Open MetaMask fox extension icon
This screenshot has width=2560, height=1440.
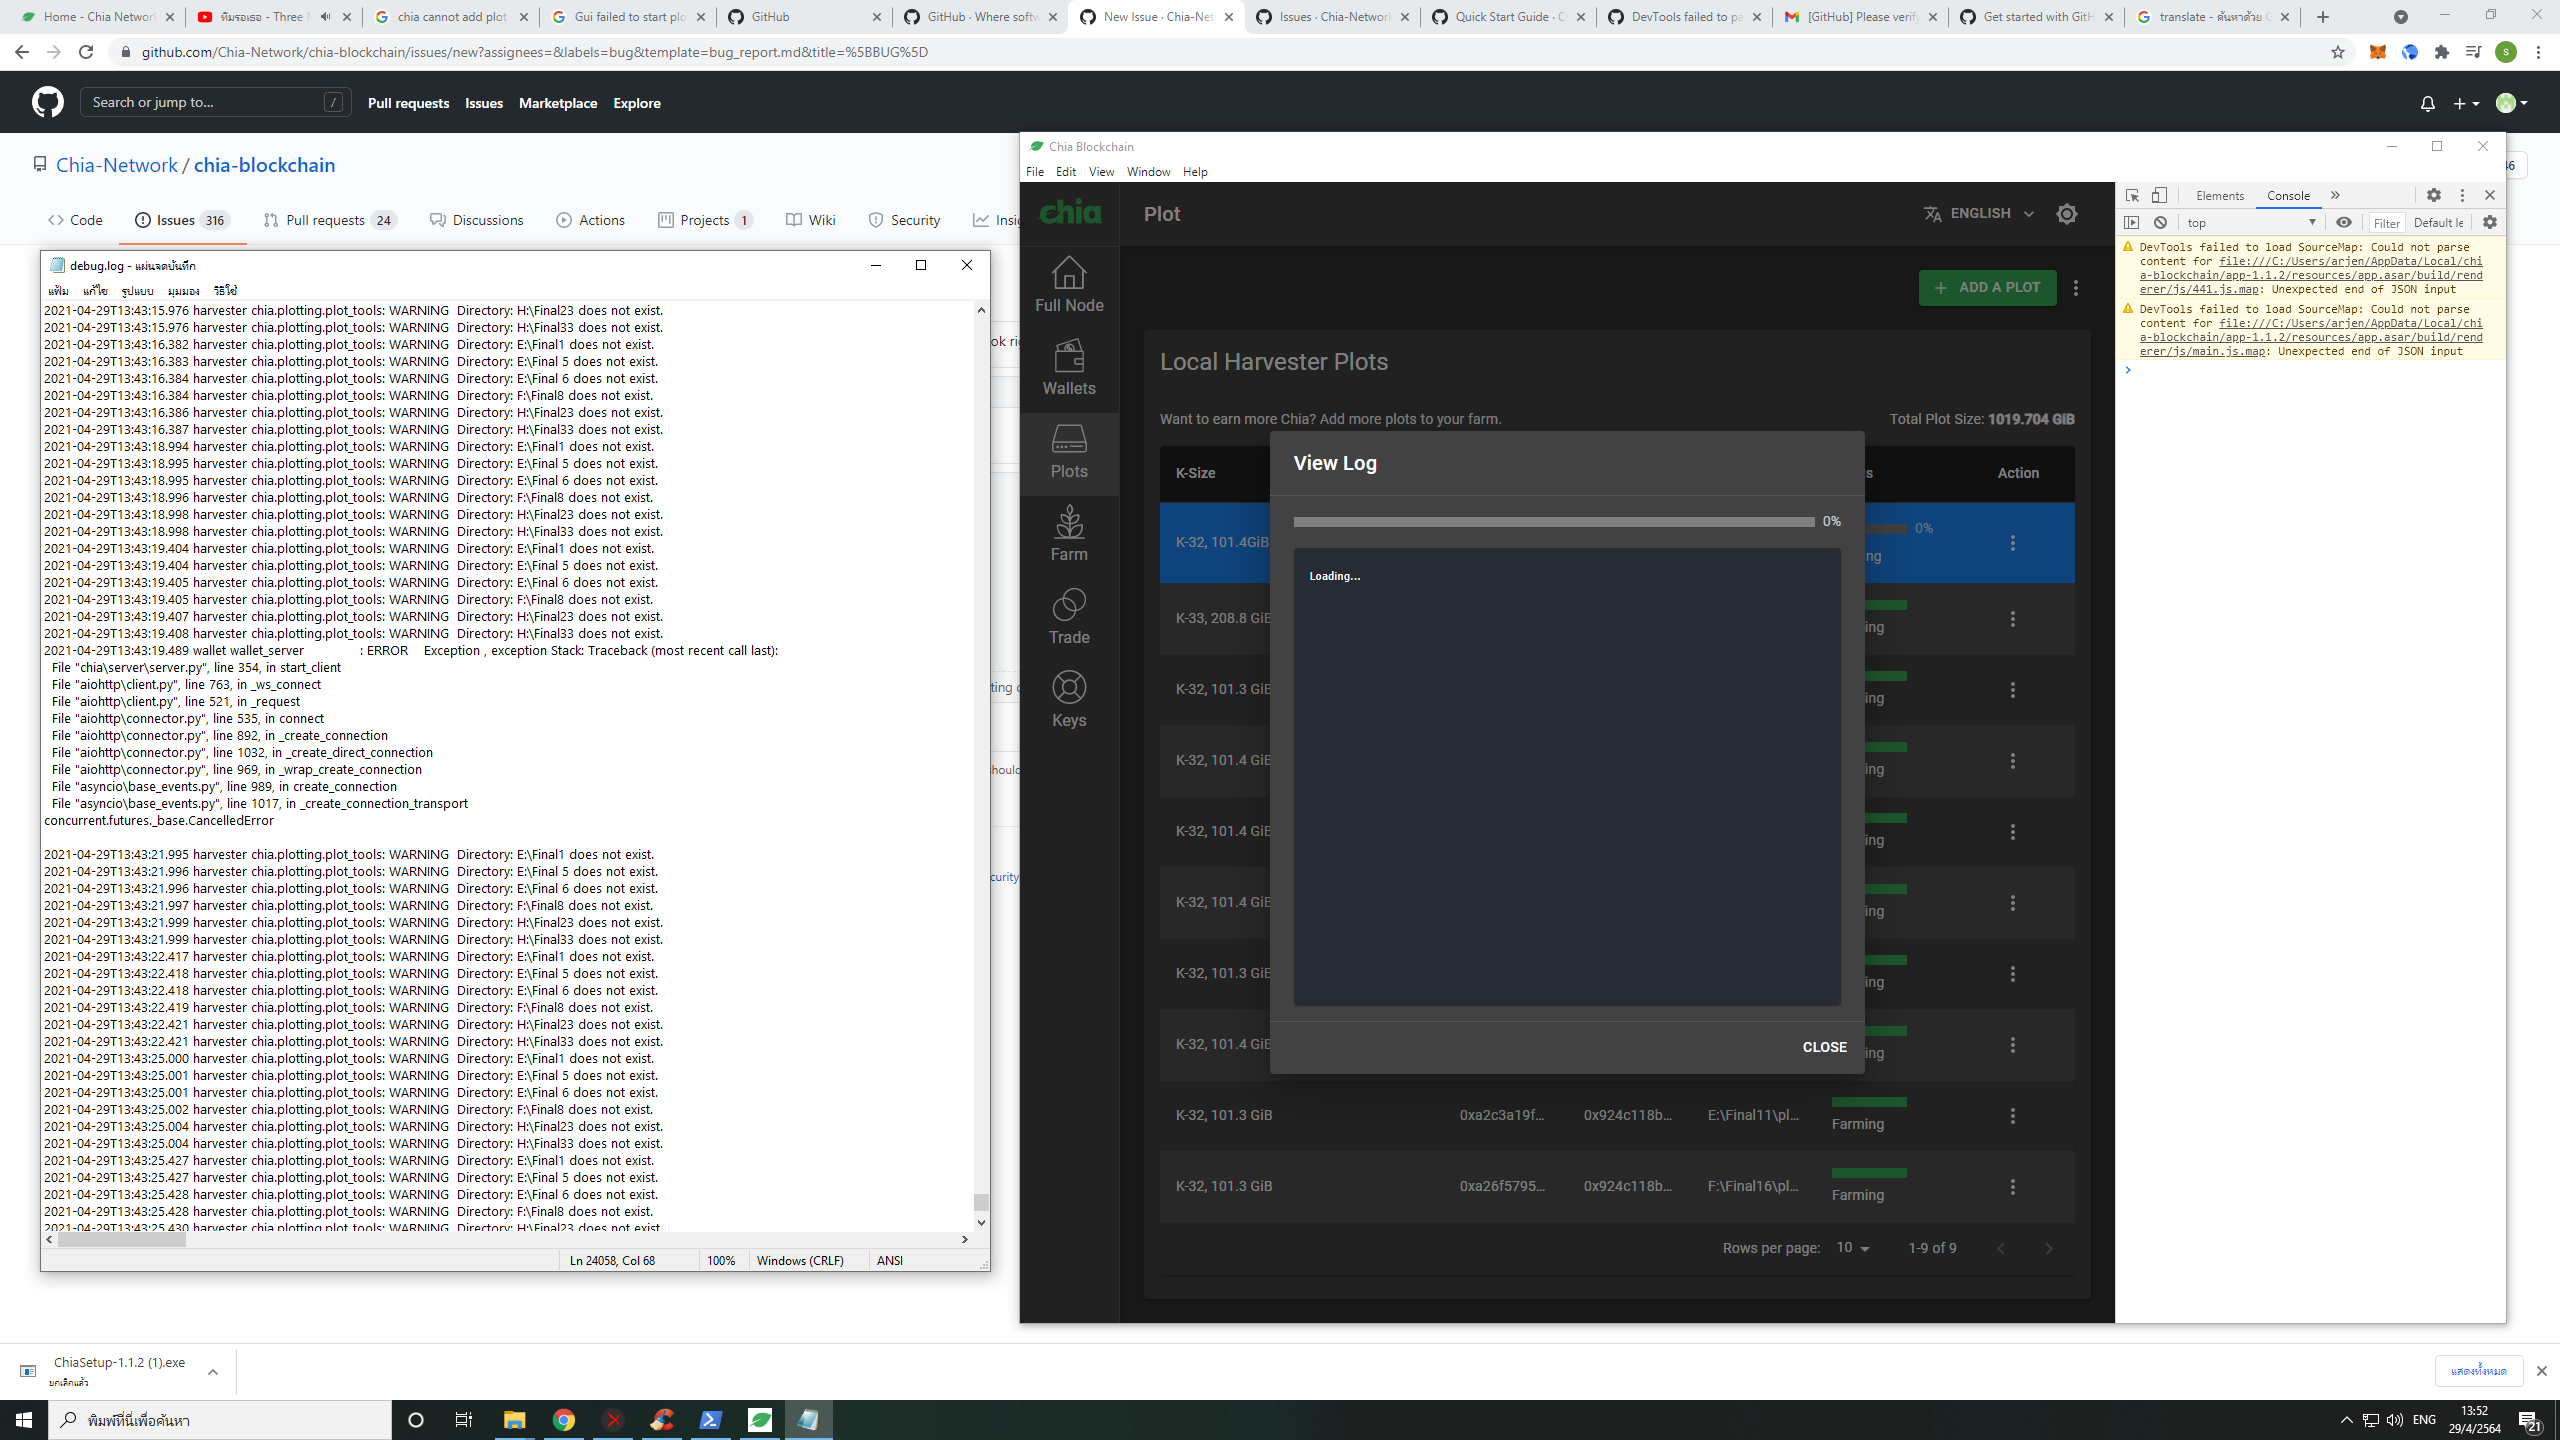(2377, 52)
